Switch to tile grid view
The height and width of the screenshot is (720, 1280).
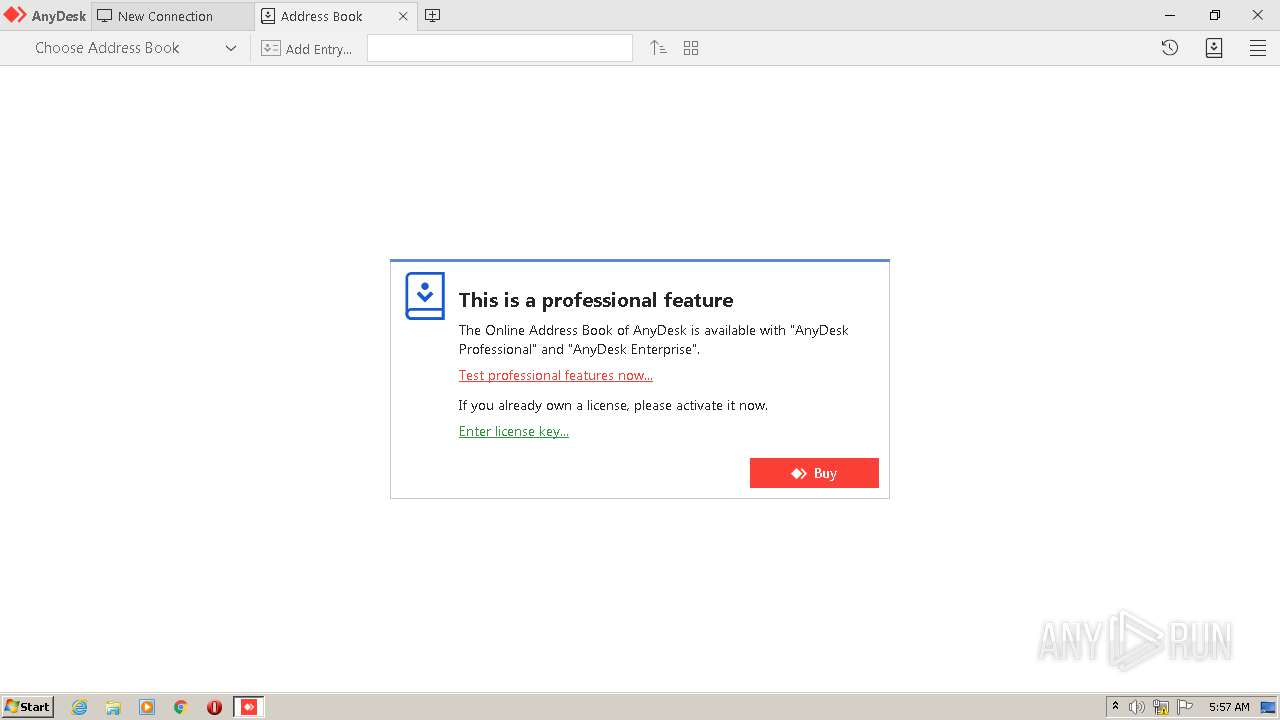click(691, 48)
